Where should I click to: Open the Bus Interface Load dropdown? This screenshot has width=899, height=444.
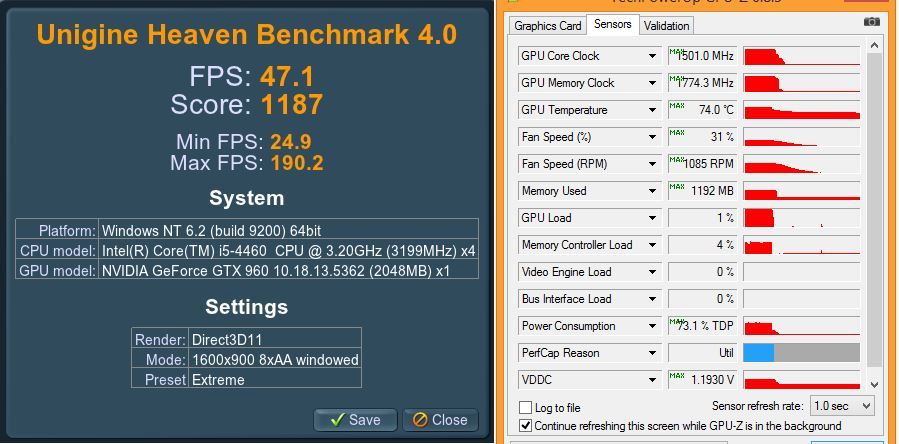coord(652,299)
